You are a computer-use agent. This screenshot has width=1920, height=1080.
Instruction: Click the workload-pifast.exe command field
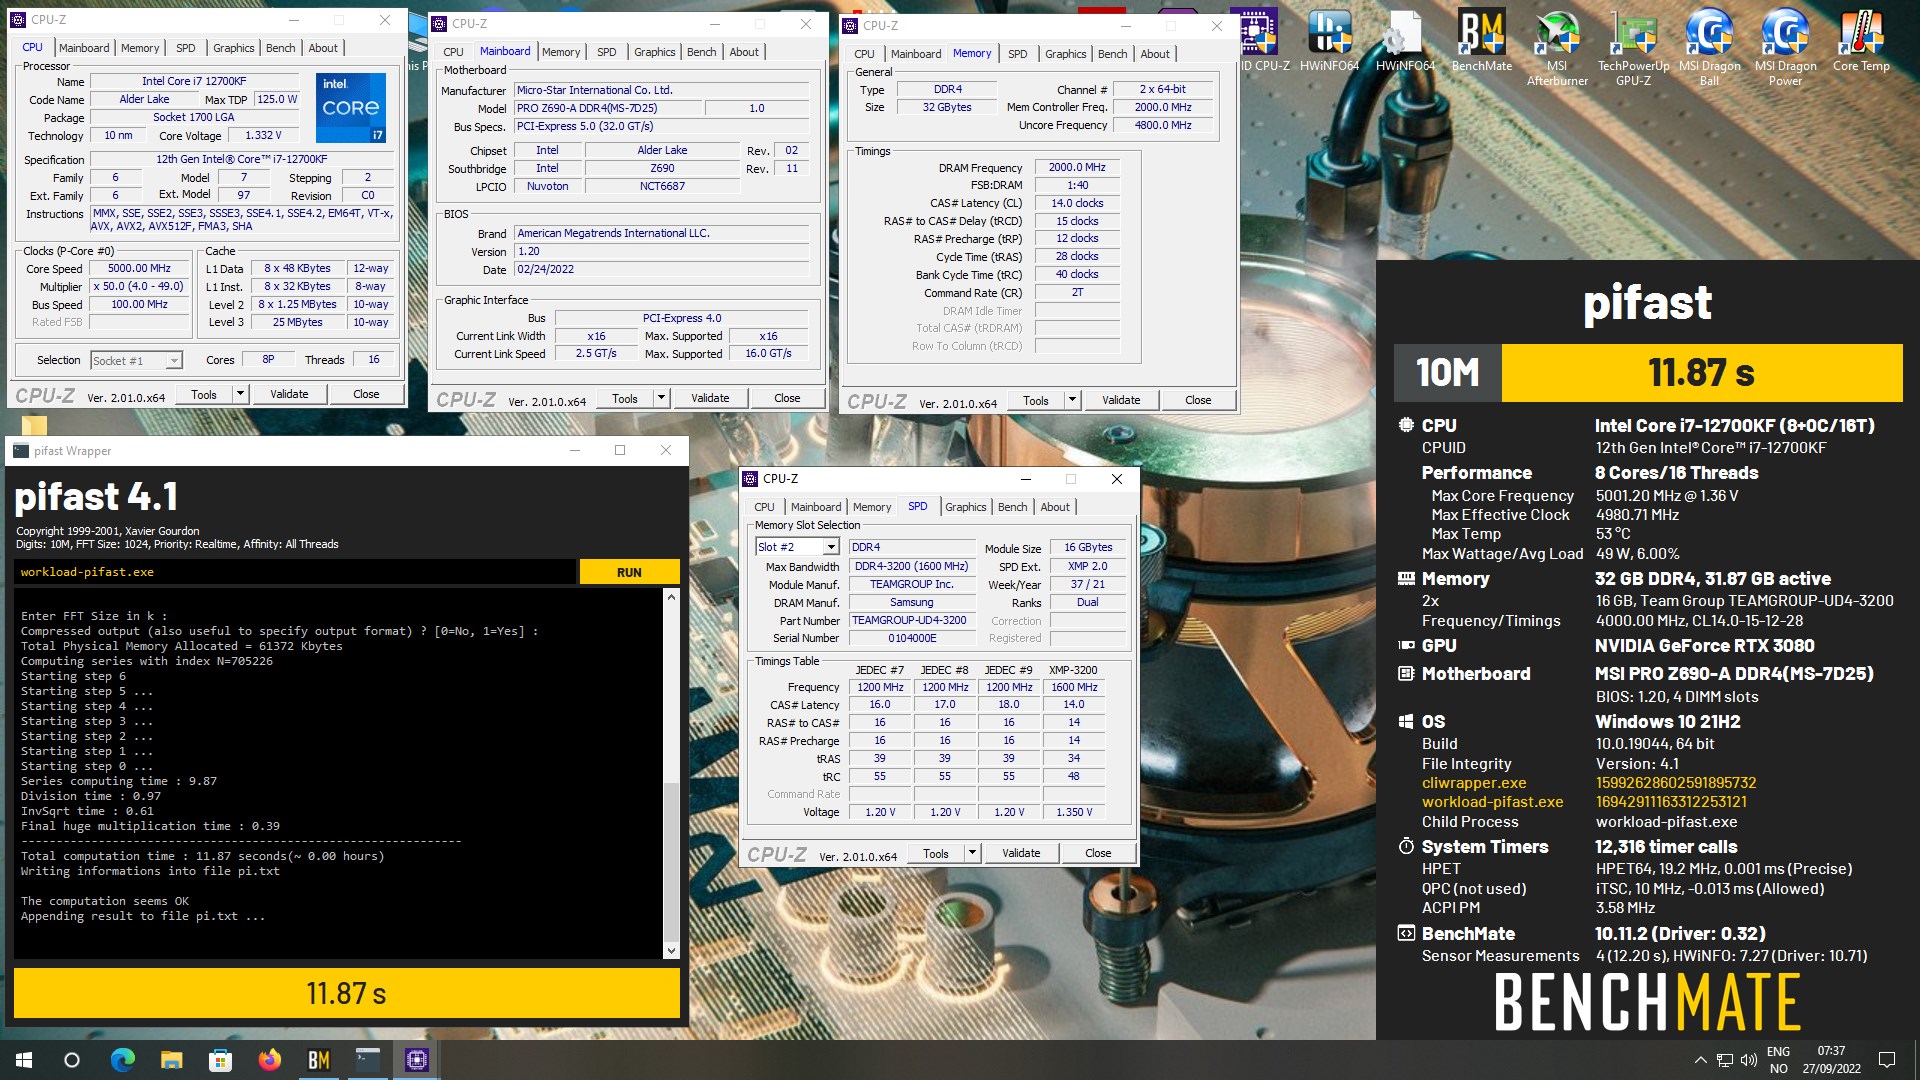(295, 572)
